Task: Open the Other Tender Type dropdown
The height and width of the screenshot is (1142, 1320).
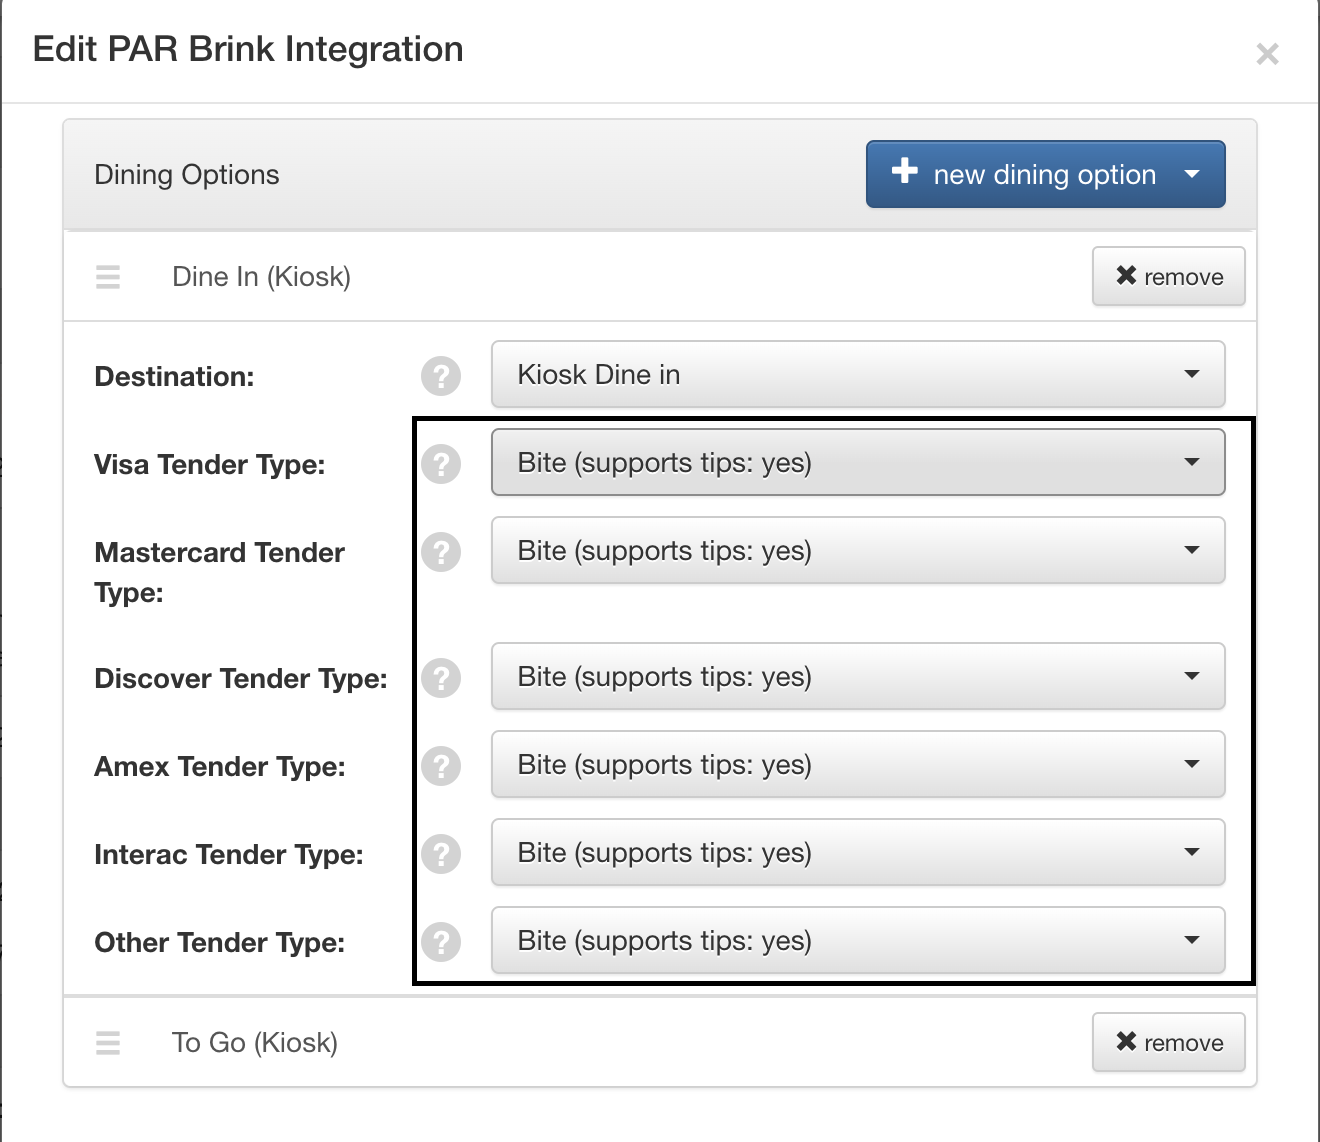Action: 858,940
